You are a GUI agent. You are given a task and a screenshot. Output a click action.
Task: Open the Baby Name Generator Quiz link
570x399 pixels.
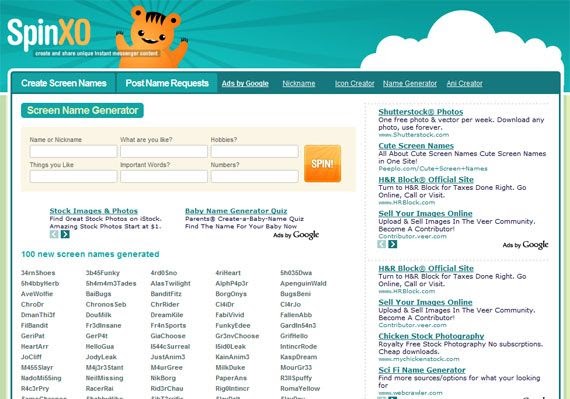pyautogui.click(x=236, y=211)
